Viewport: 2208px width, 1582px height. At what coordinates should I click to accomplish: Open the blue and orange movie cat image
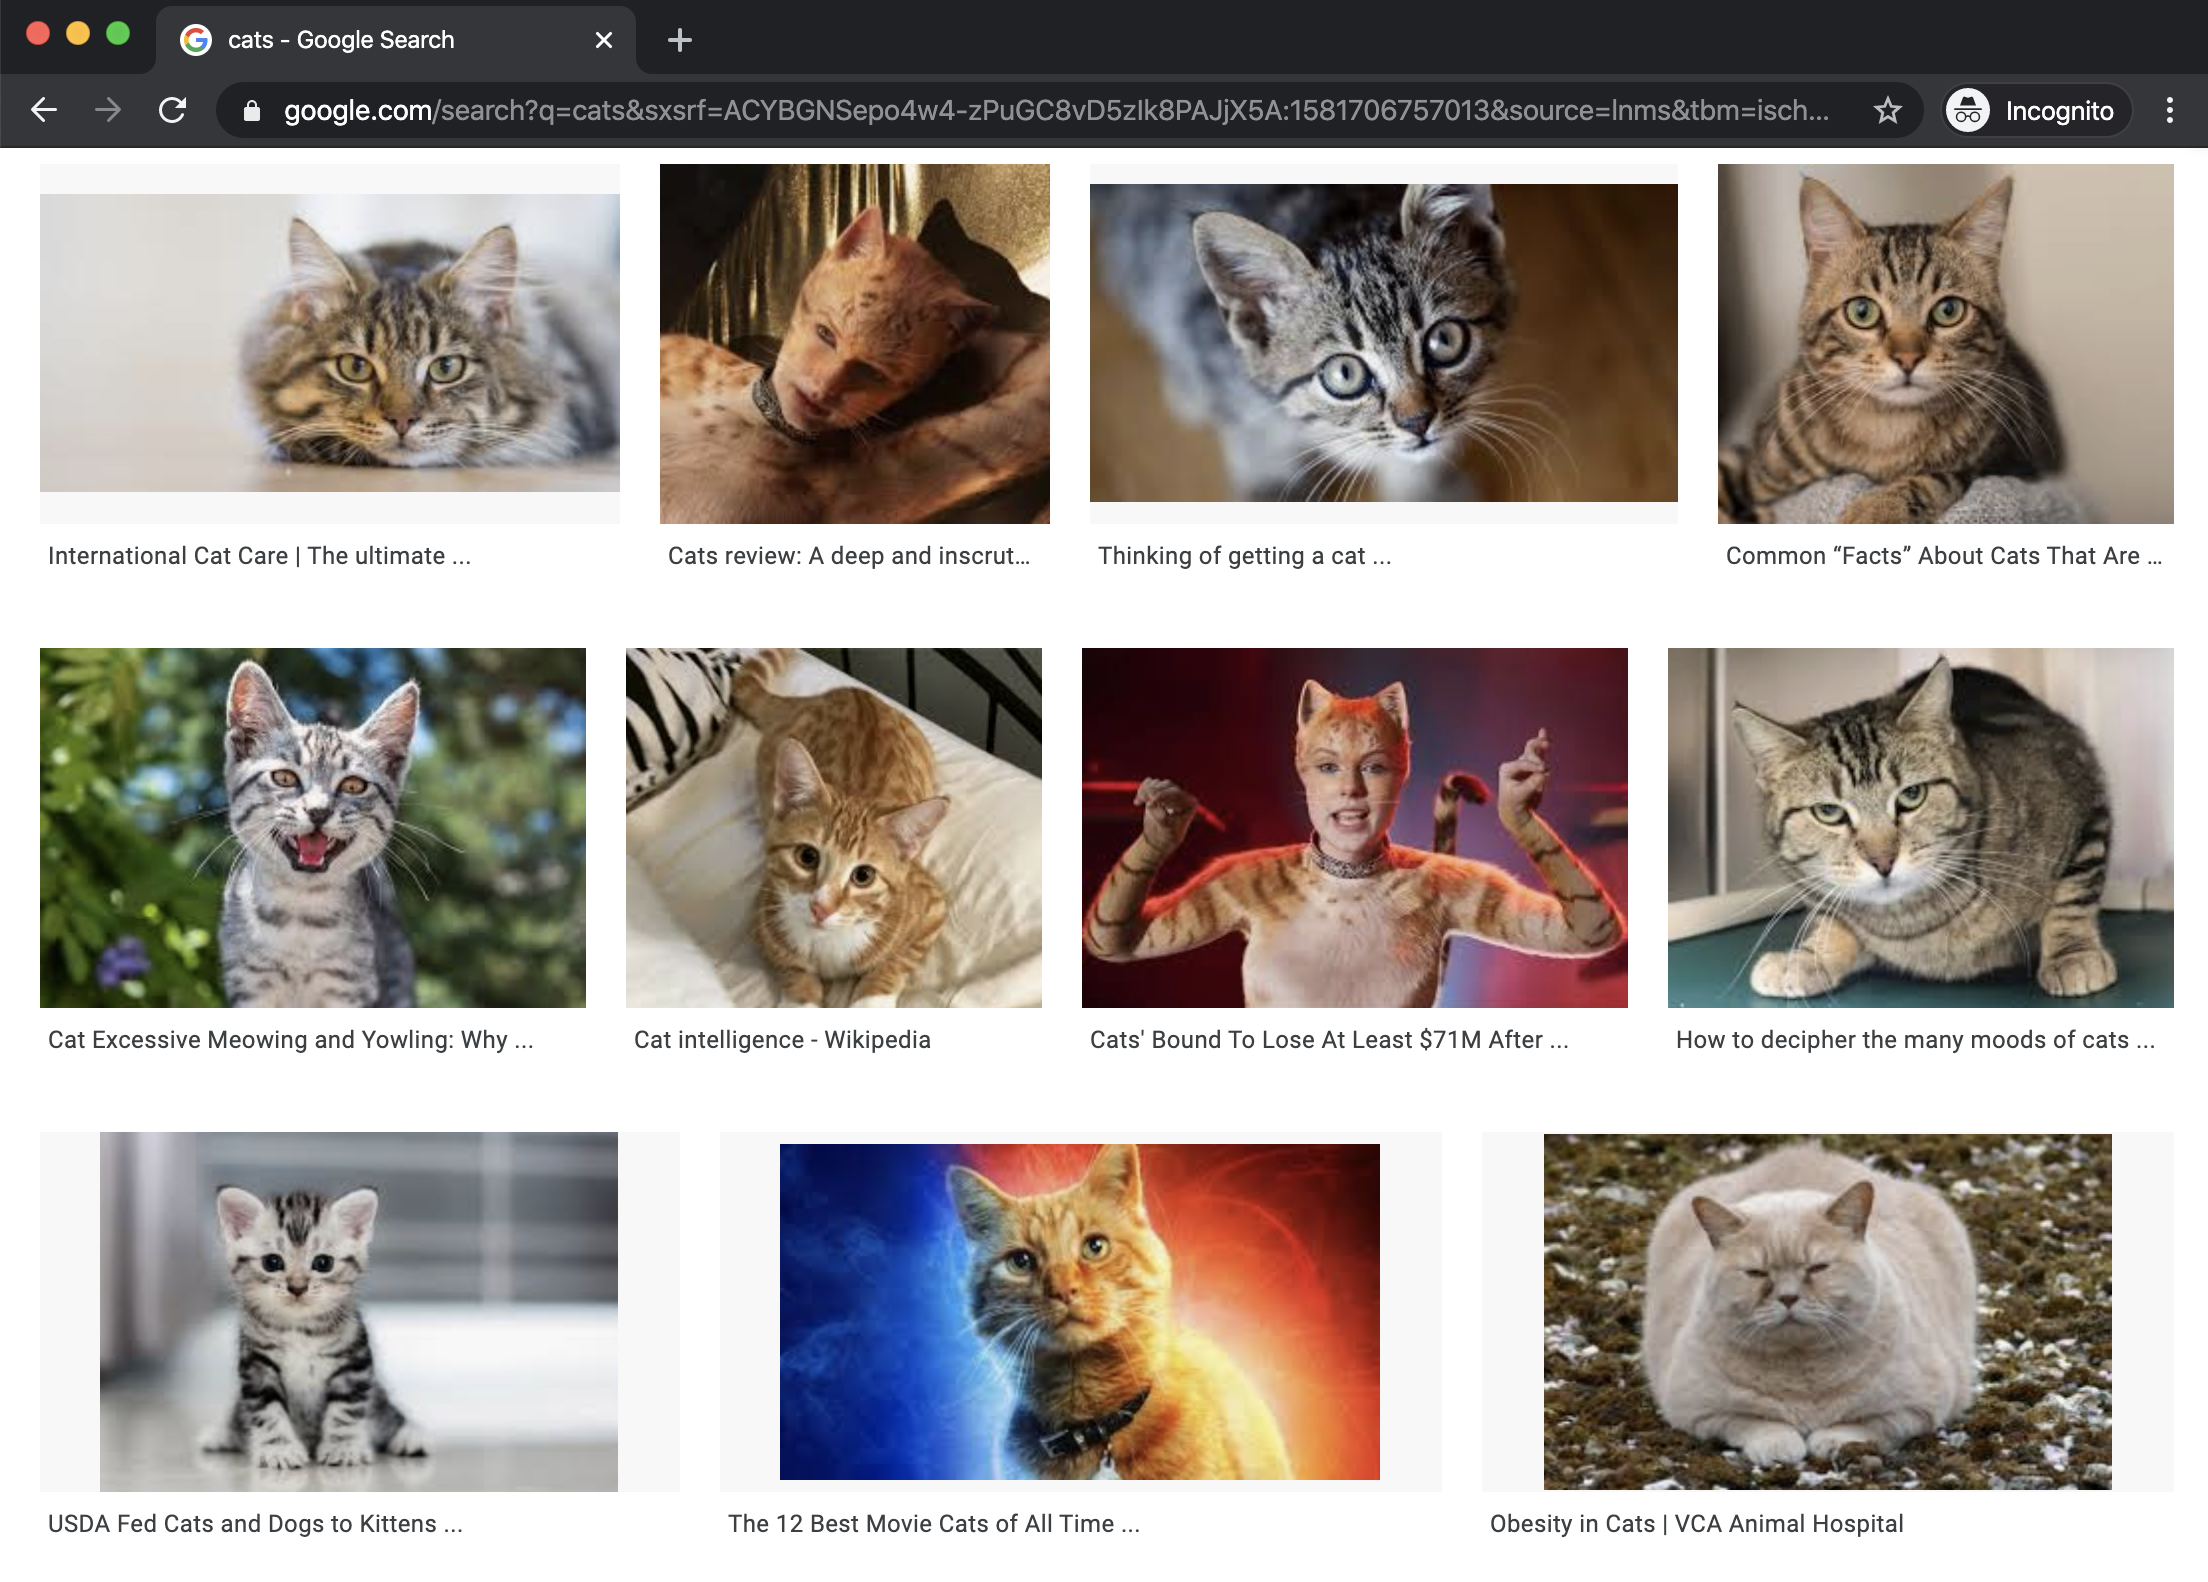[x=1080, y=1312]
